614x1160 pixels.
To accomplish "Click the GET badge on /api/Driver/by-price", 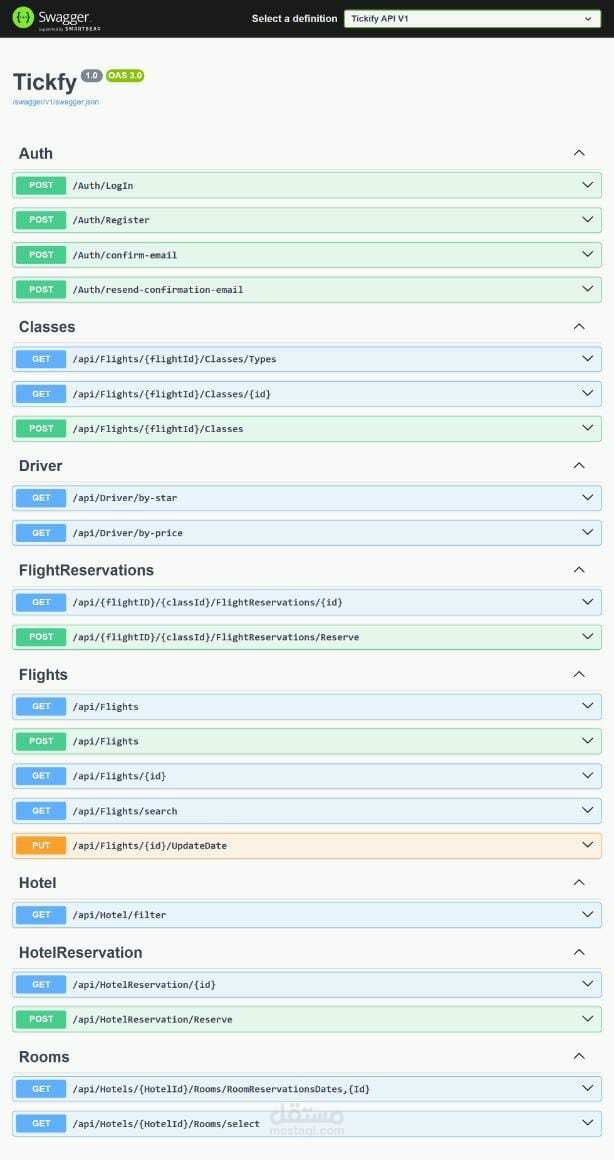I will 40,533.
